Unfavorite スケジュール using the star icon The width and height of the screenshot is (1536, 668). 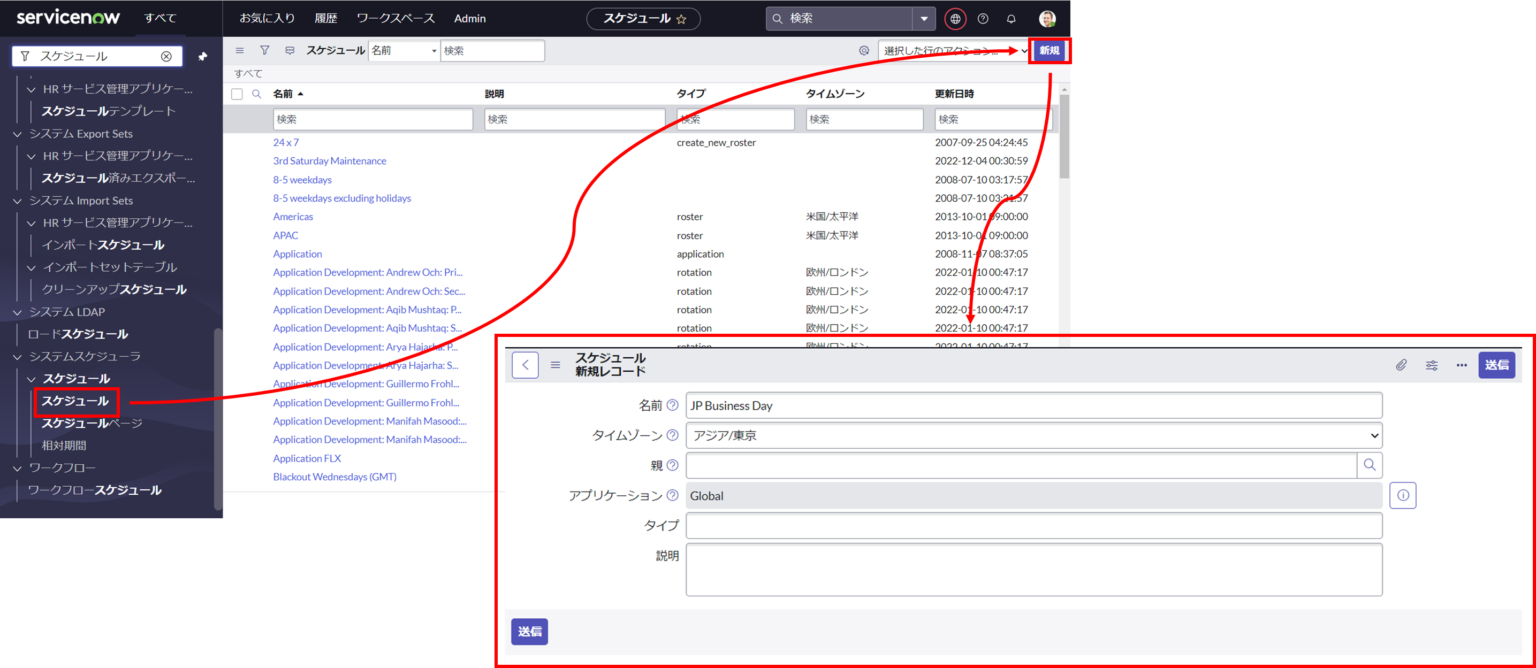coord(681,18)
